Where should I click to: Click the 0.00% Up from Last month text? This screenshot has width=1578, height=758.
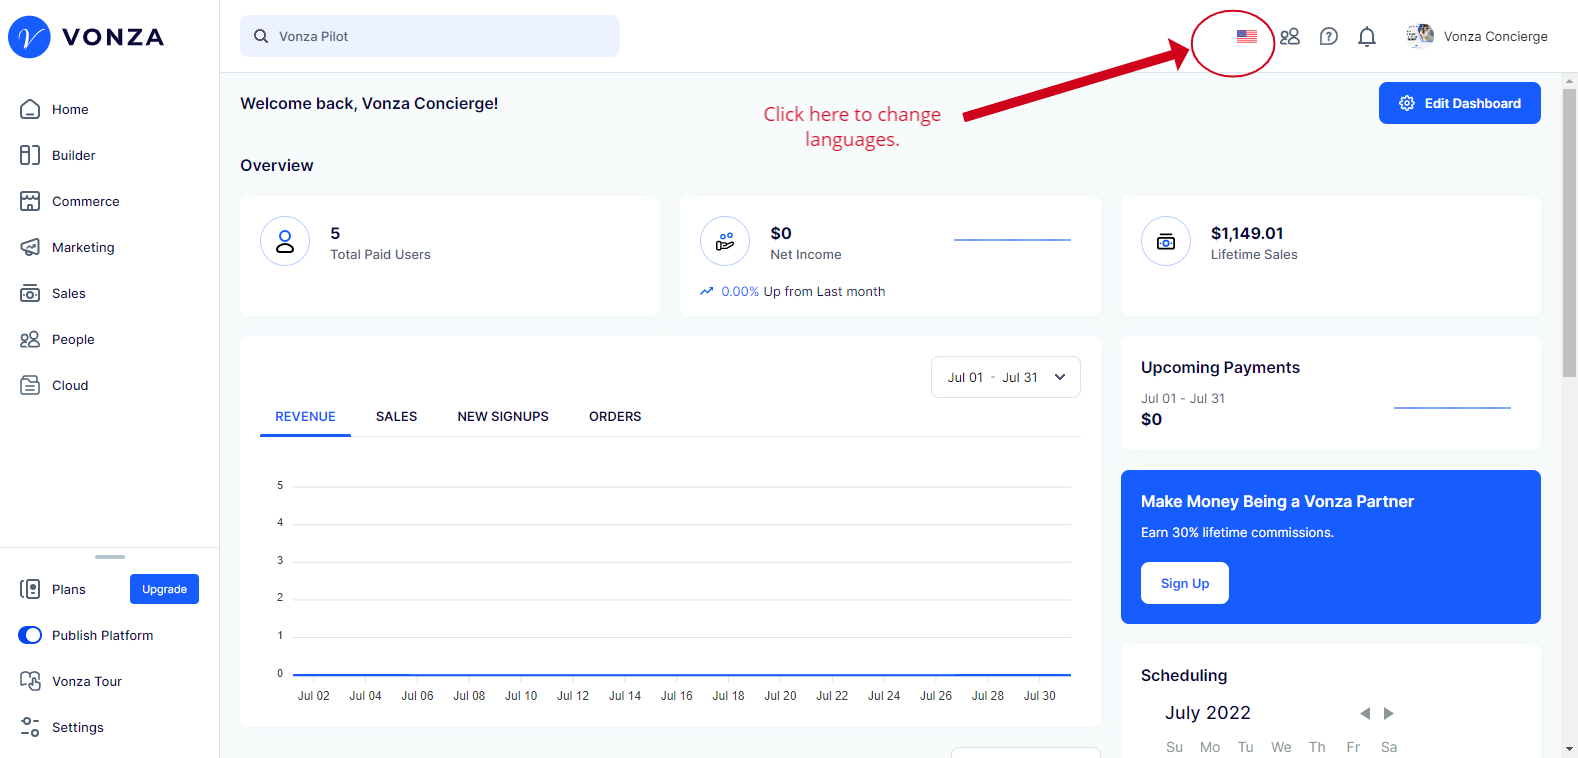[803, 291]
